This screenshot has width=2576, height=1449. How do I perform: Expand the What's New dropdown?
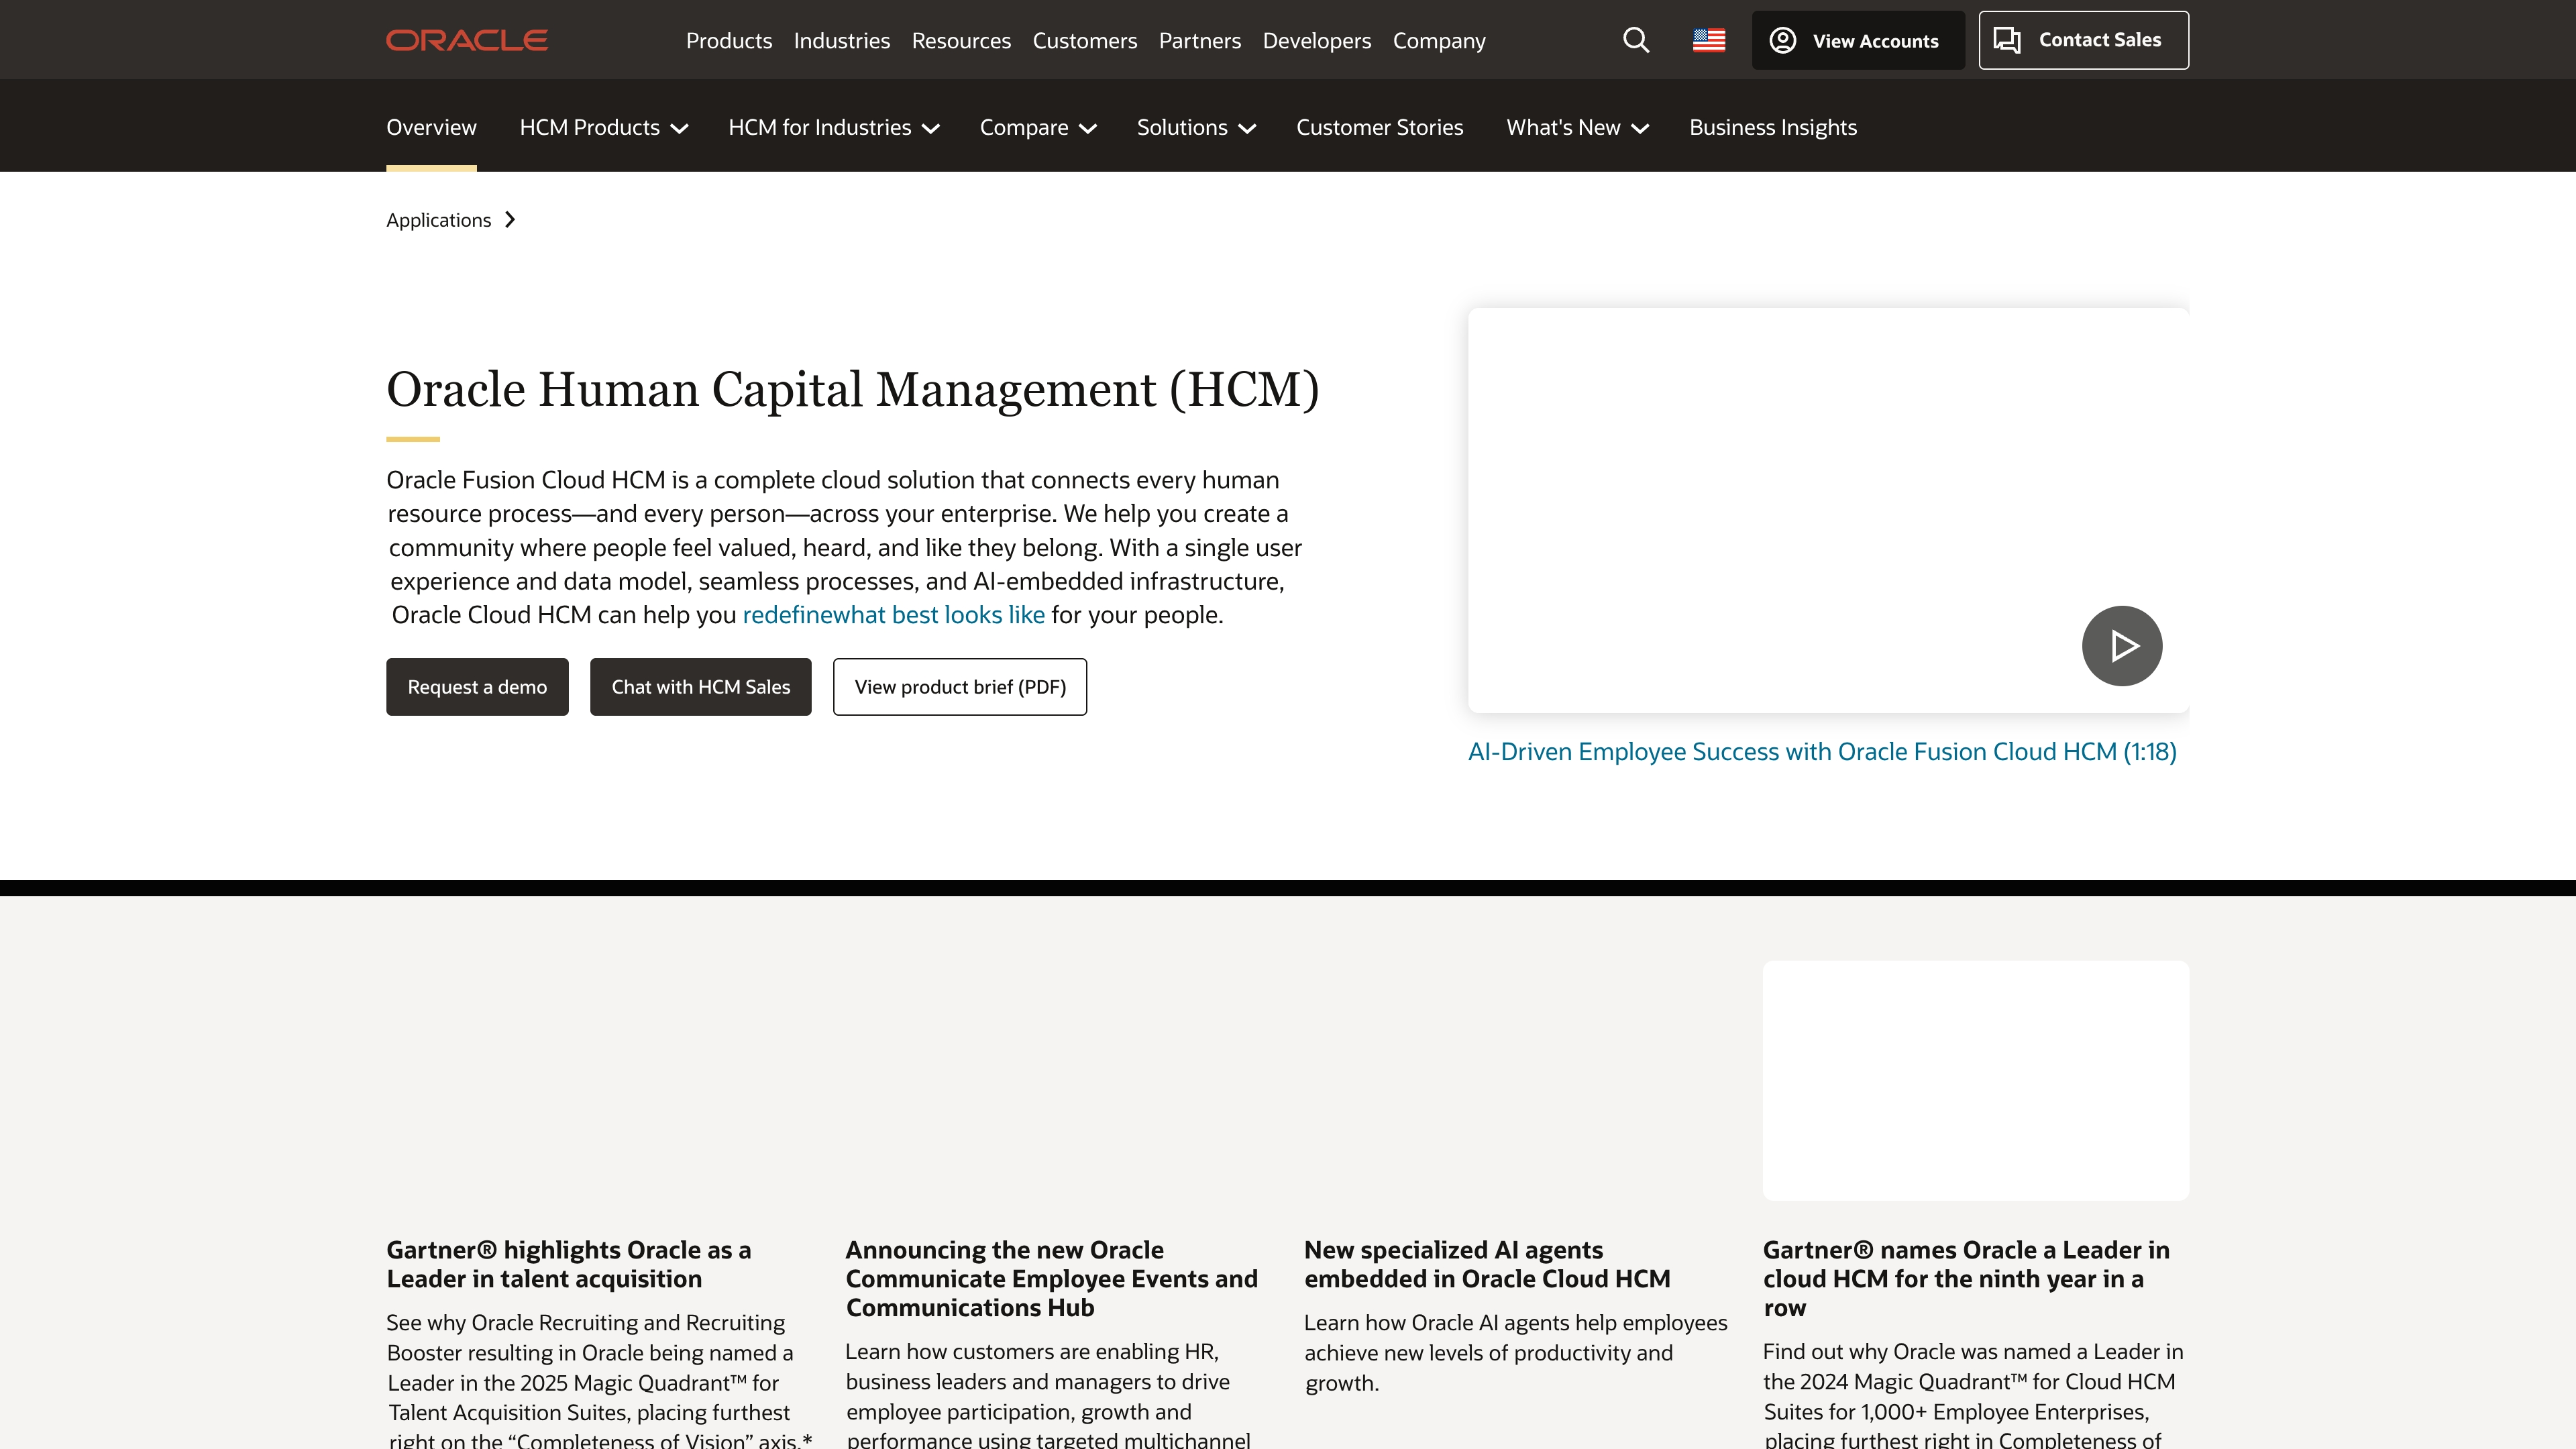(1577, 127)
